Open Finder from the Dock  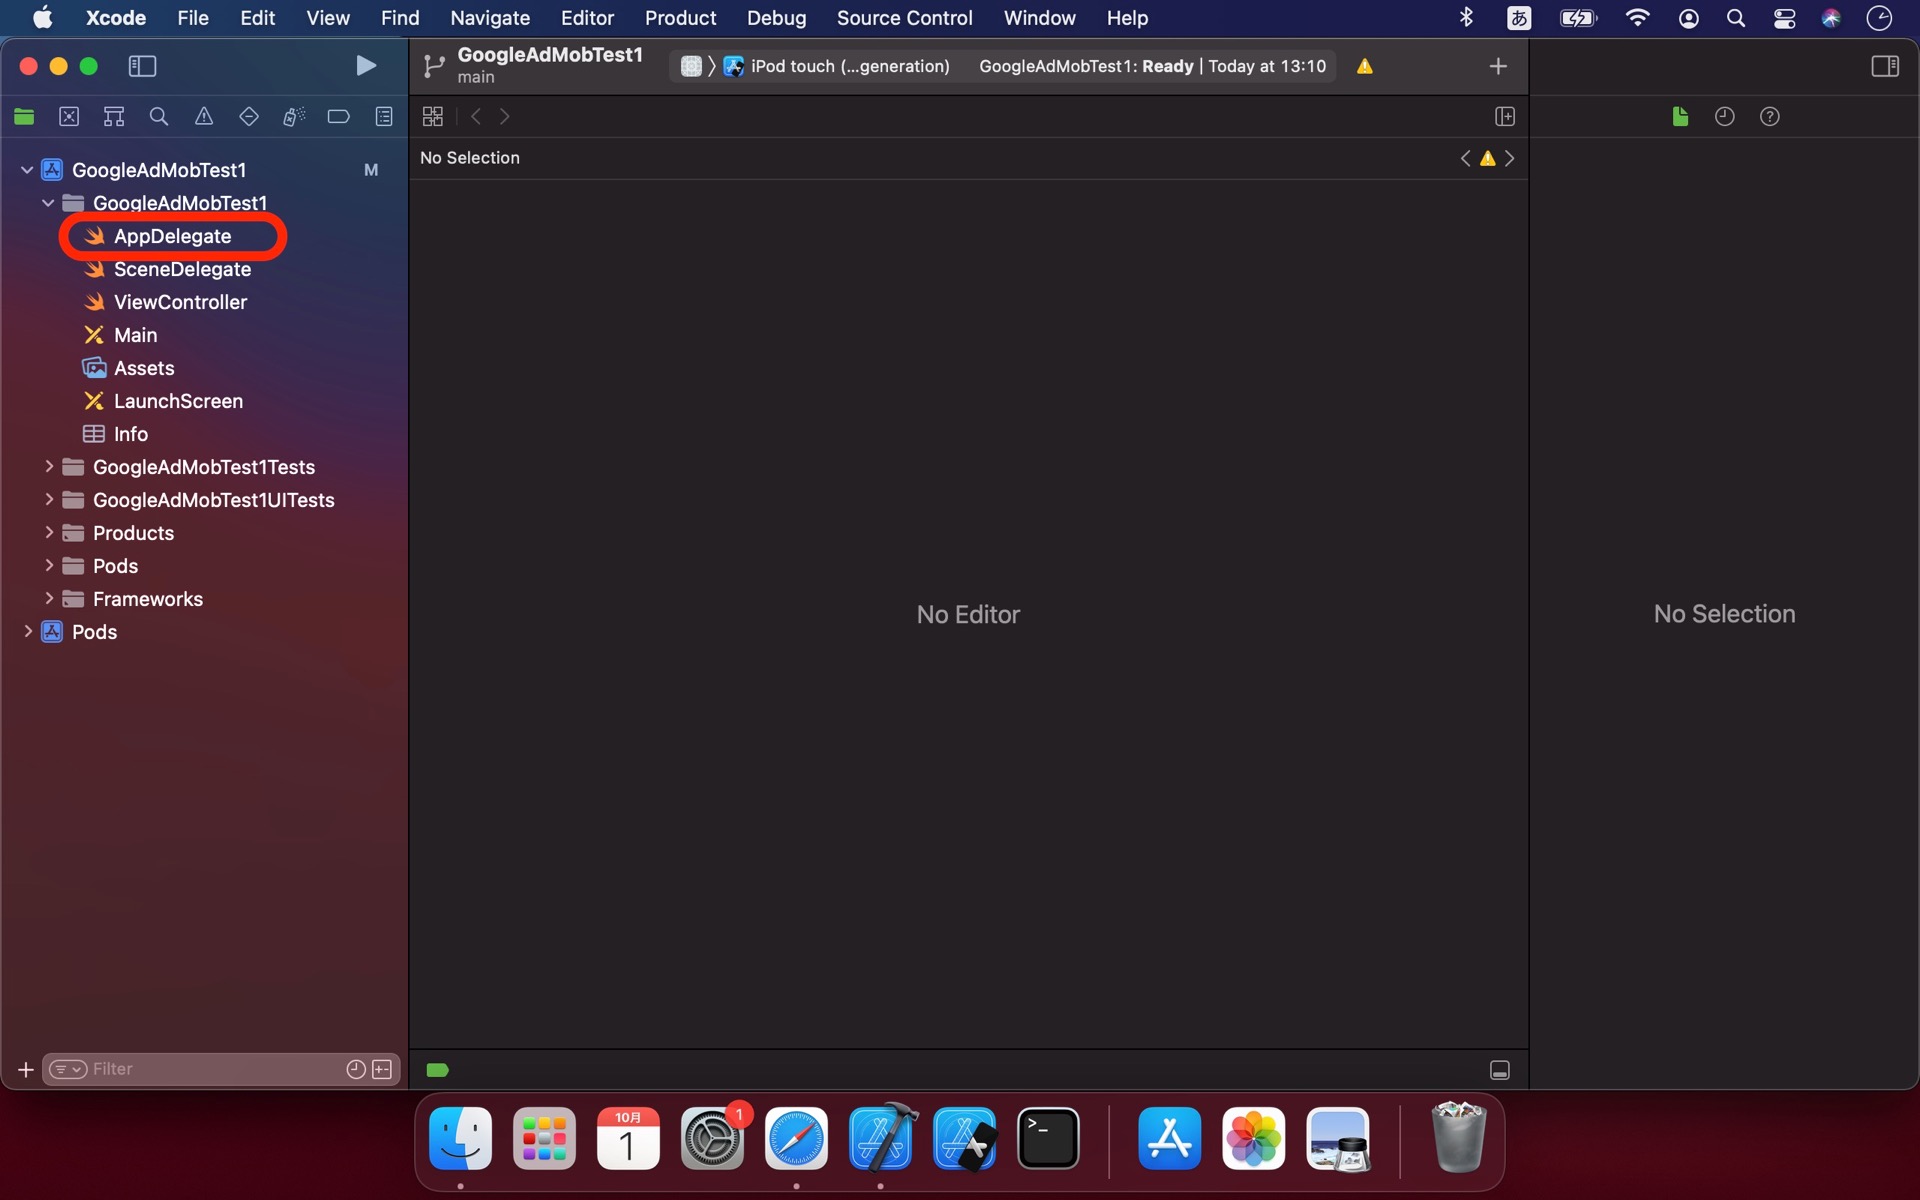click(x=460, y=1138)
